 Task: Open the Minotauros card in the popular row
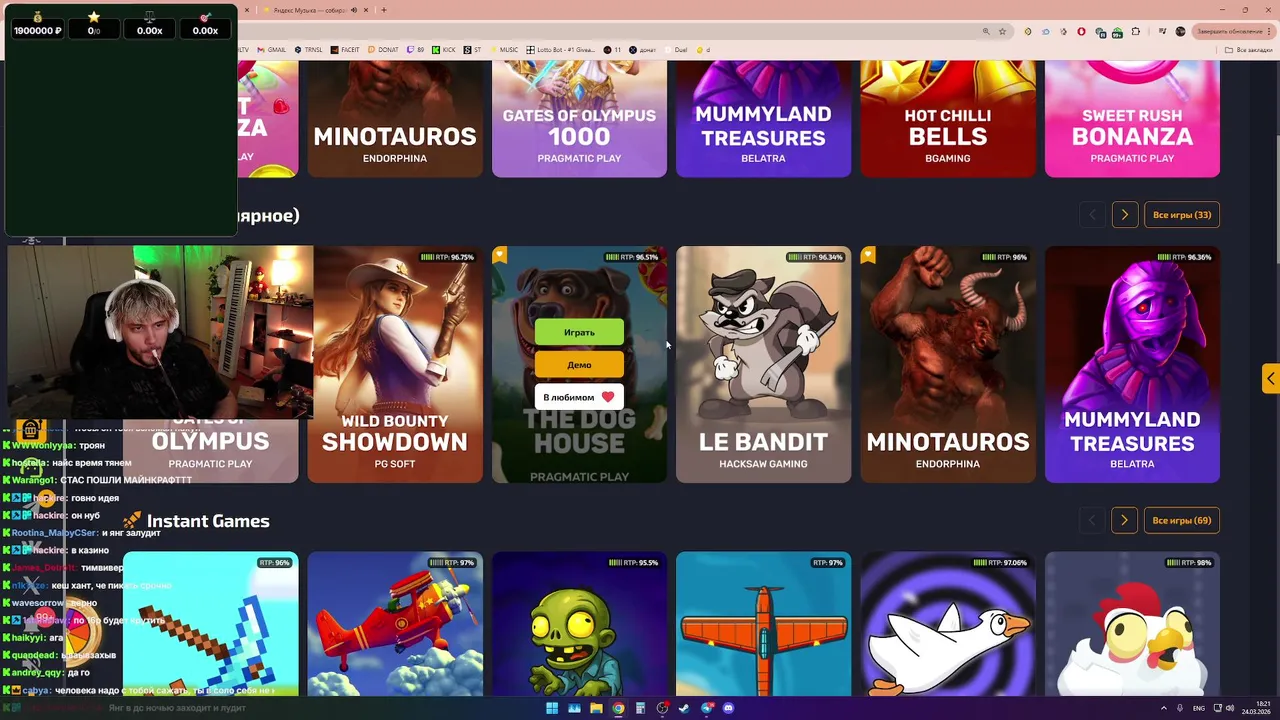(947, 365)
